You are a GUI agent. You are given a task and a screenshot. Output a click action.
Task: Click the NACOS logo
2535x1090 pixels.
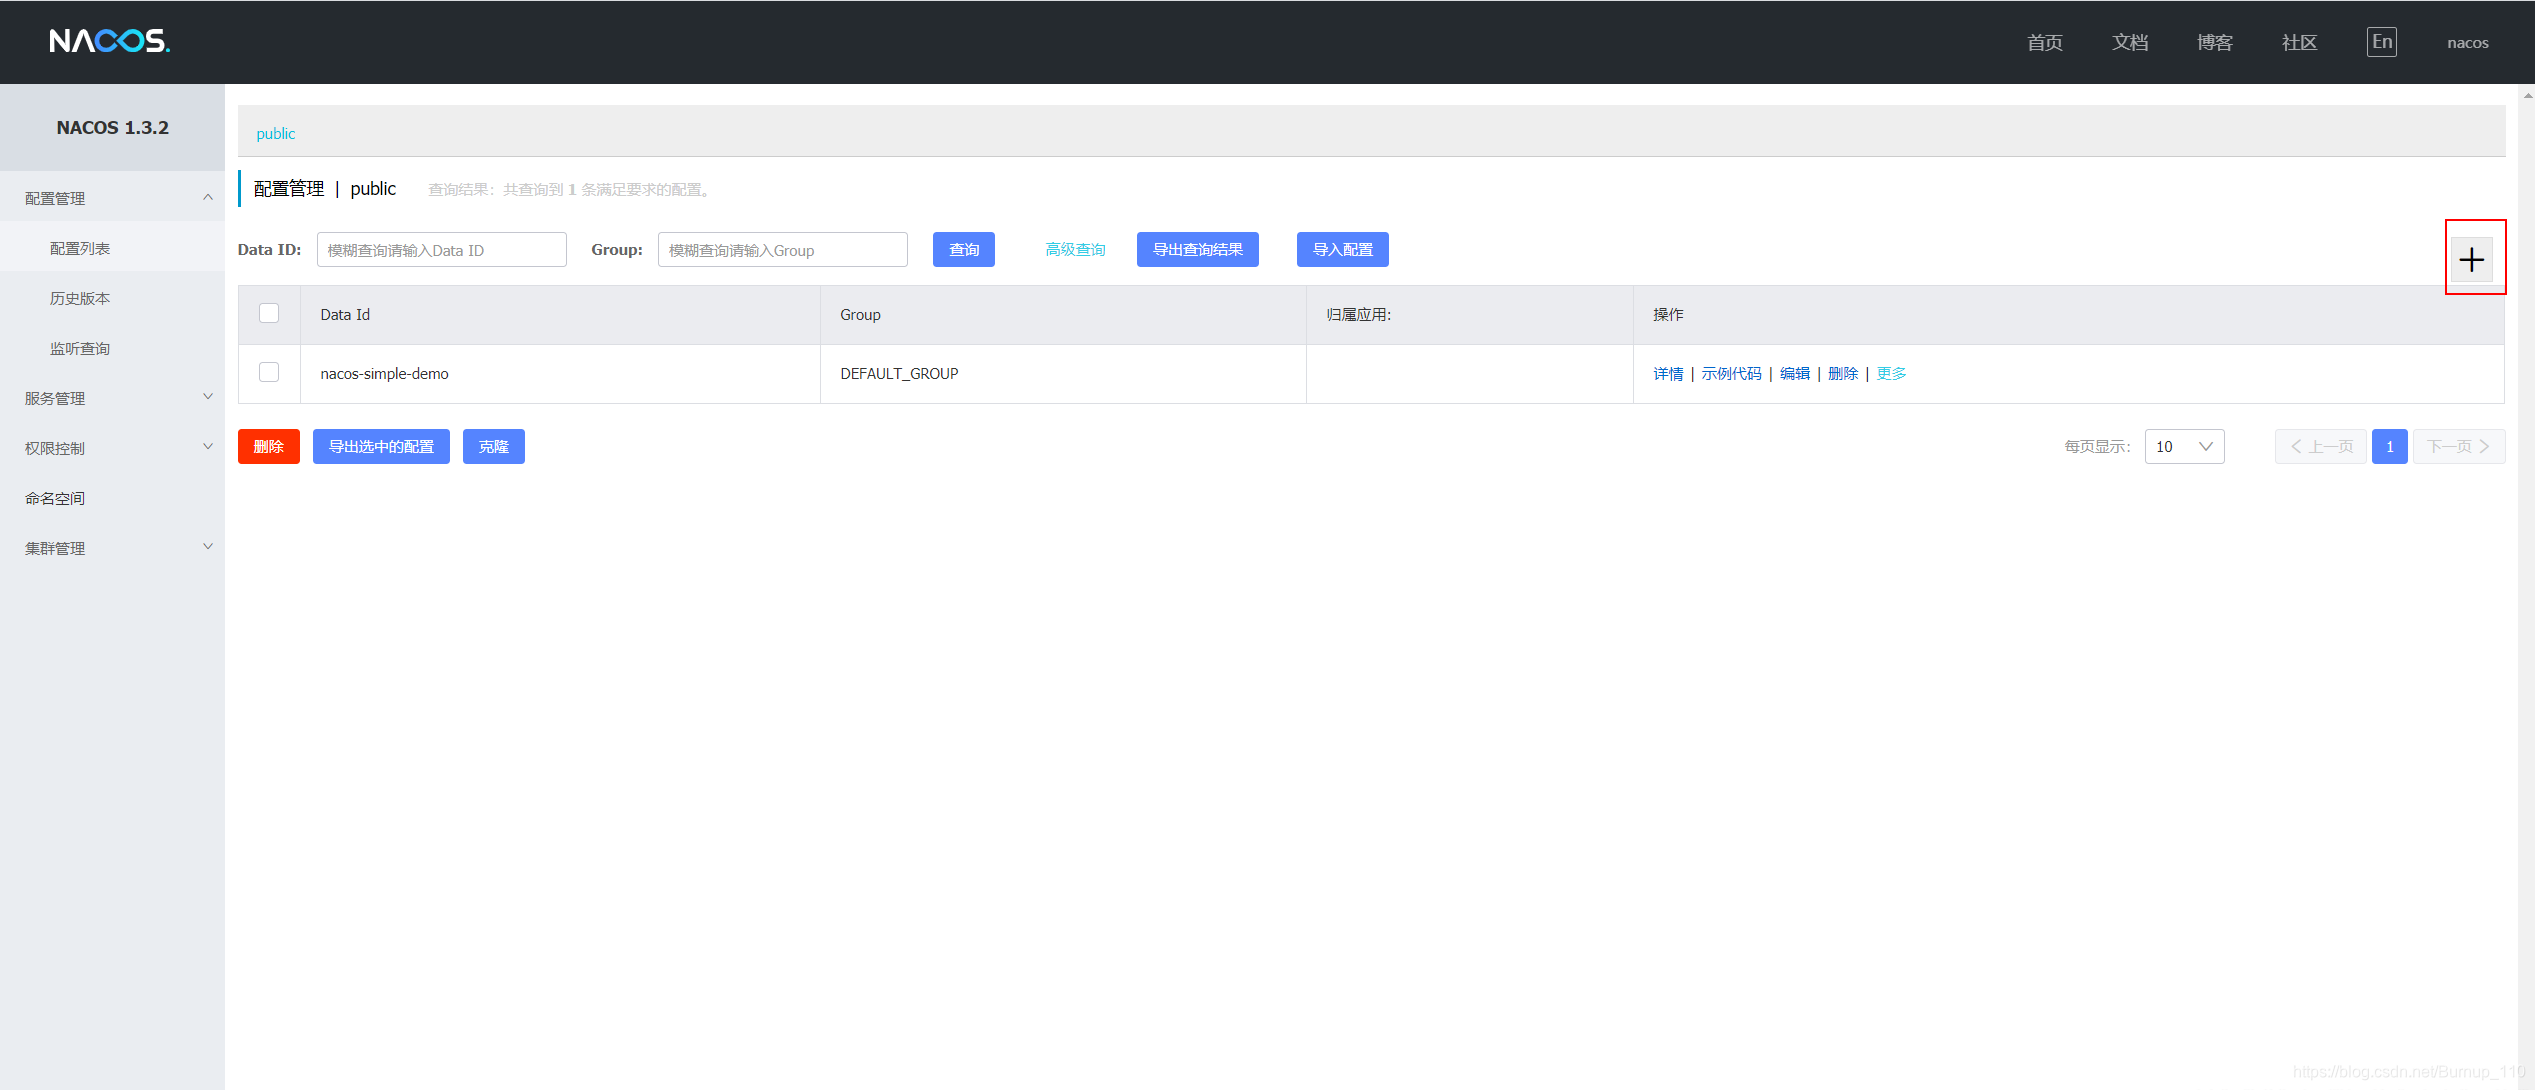tap(110, 41)
